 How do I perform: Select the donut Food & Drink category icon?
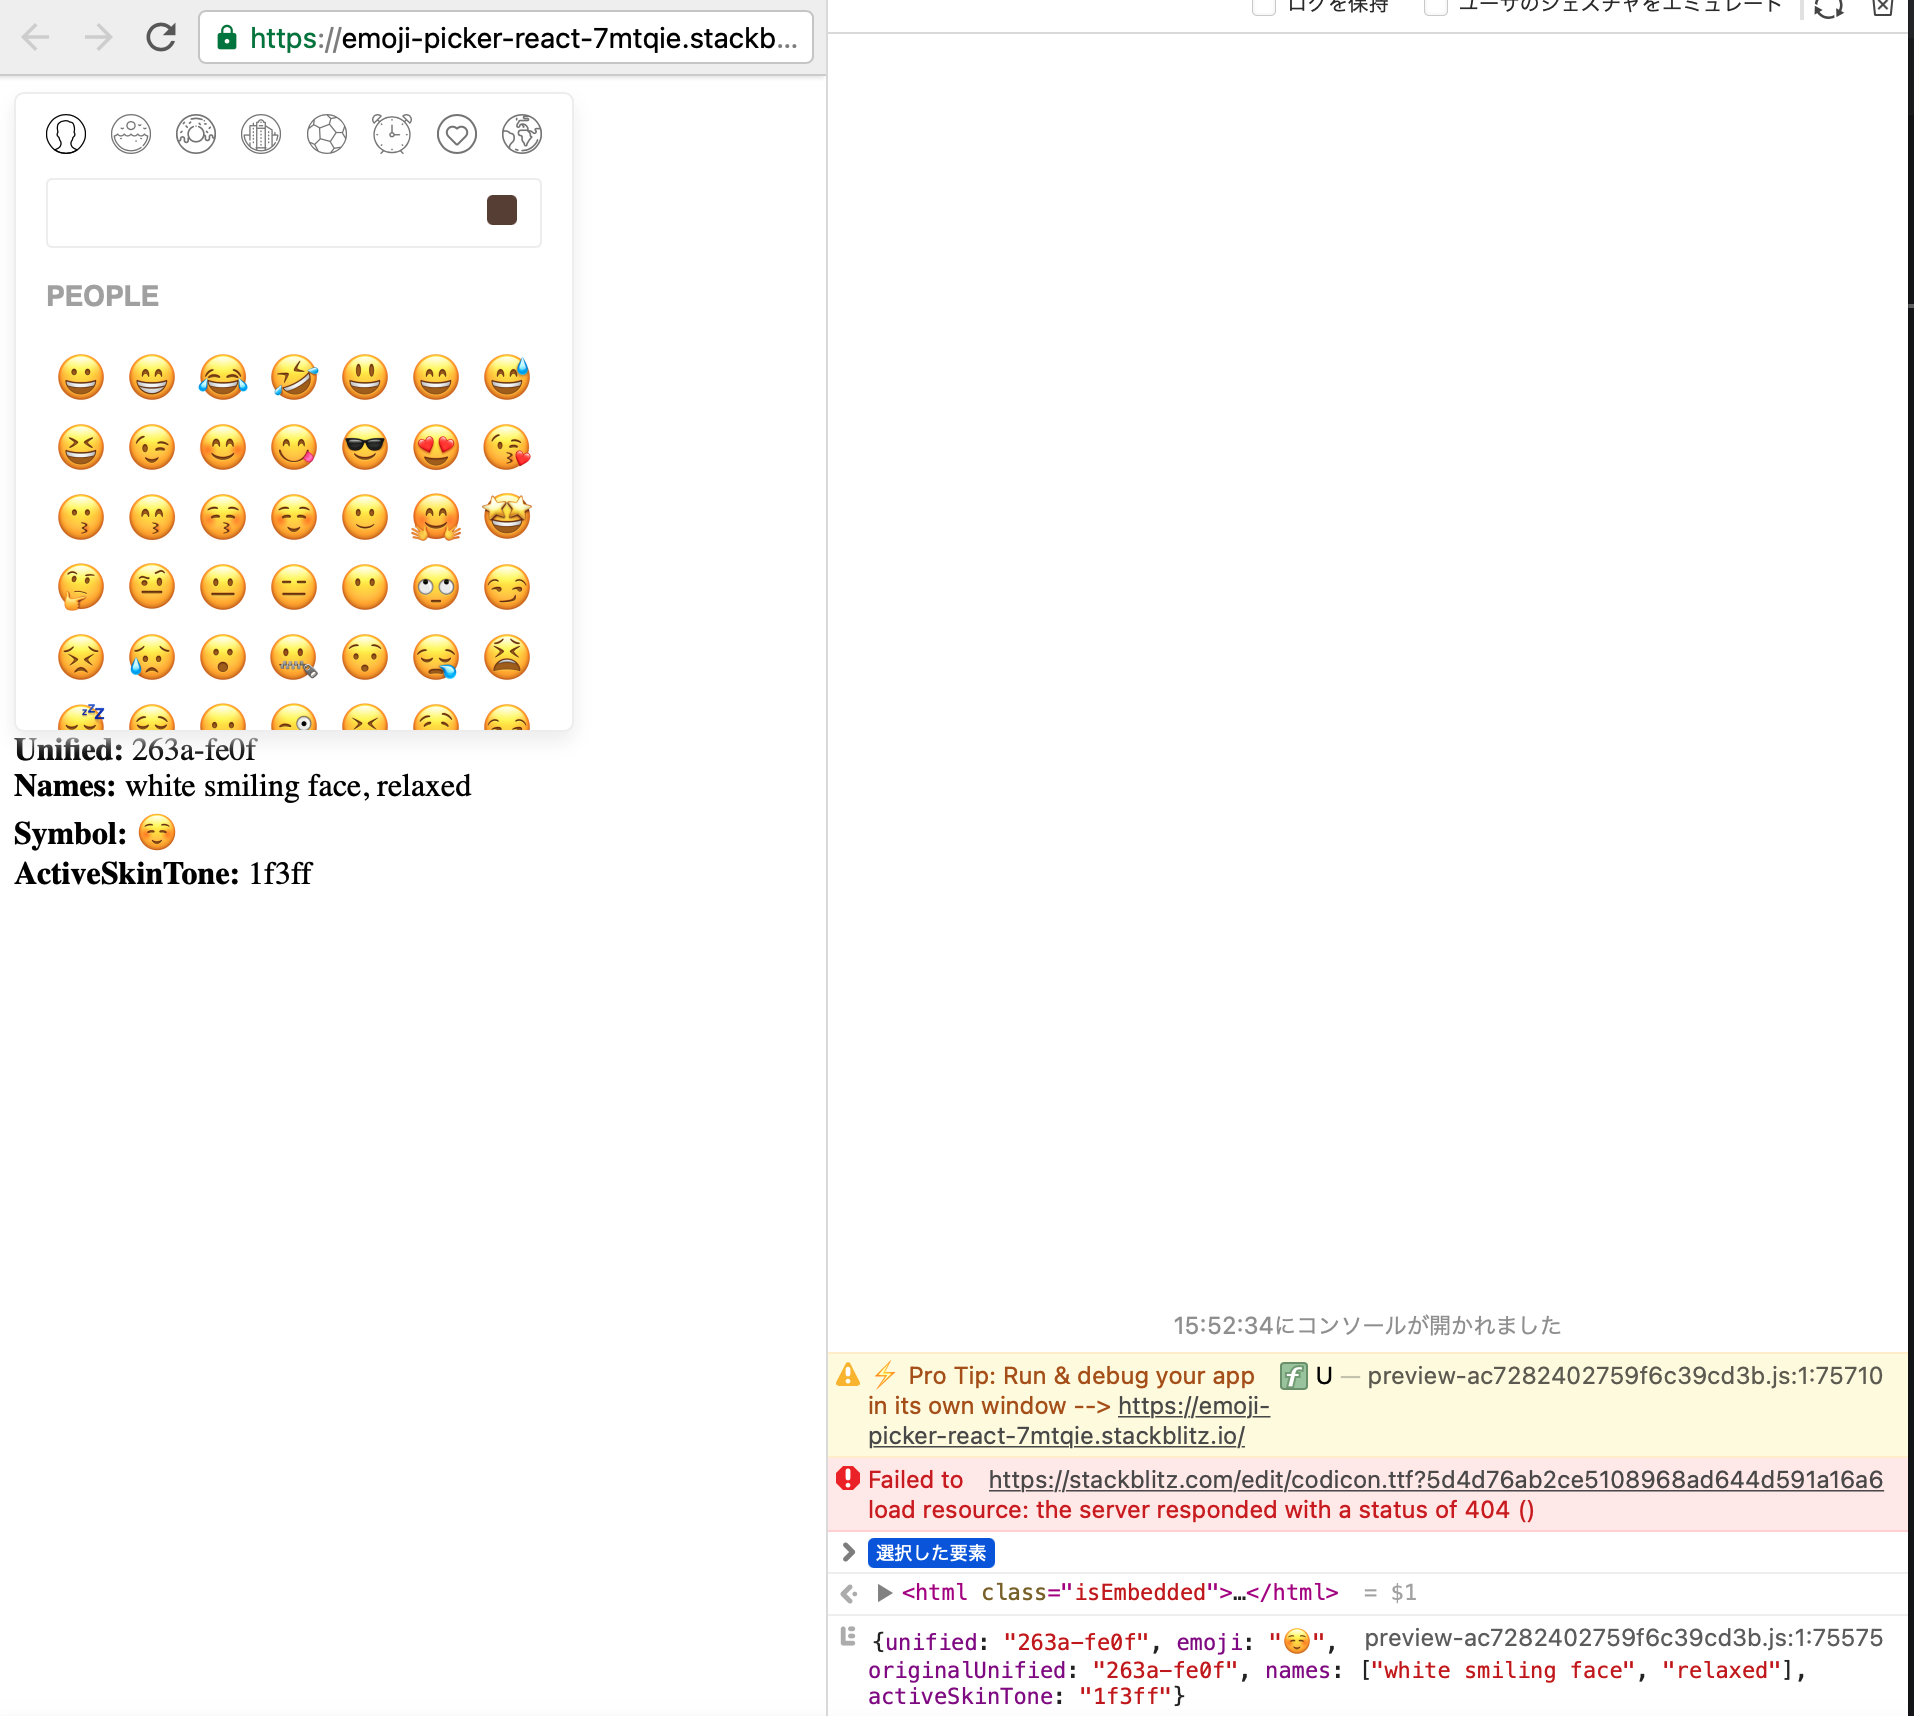[x=195, y=133]
